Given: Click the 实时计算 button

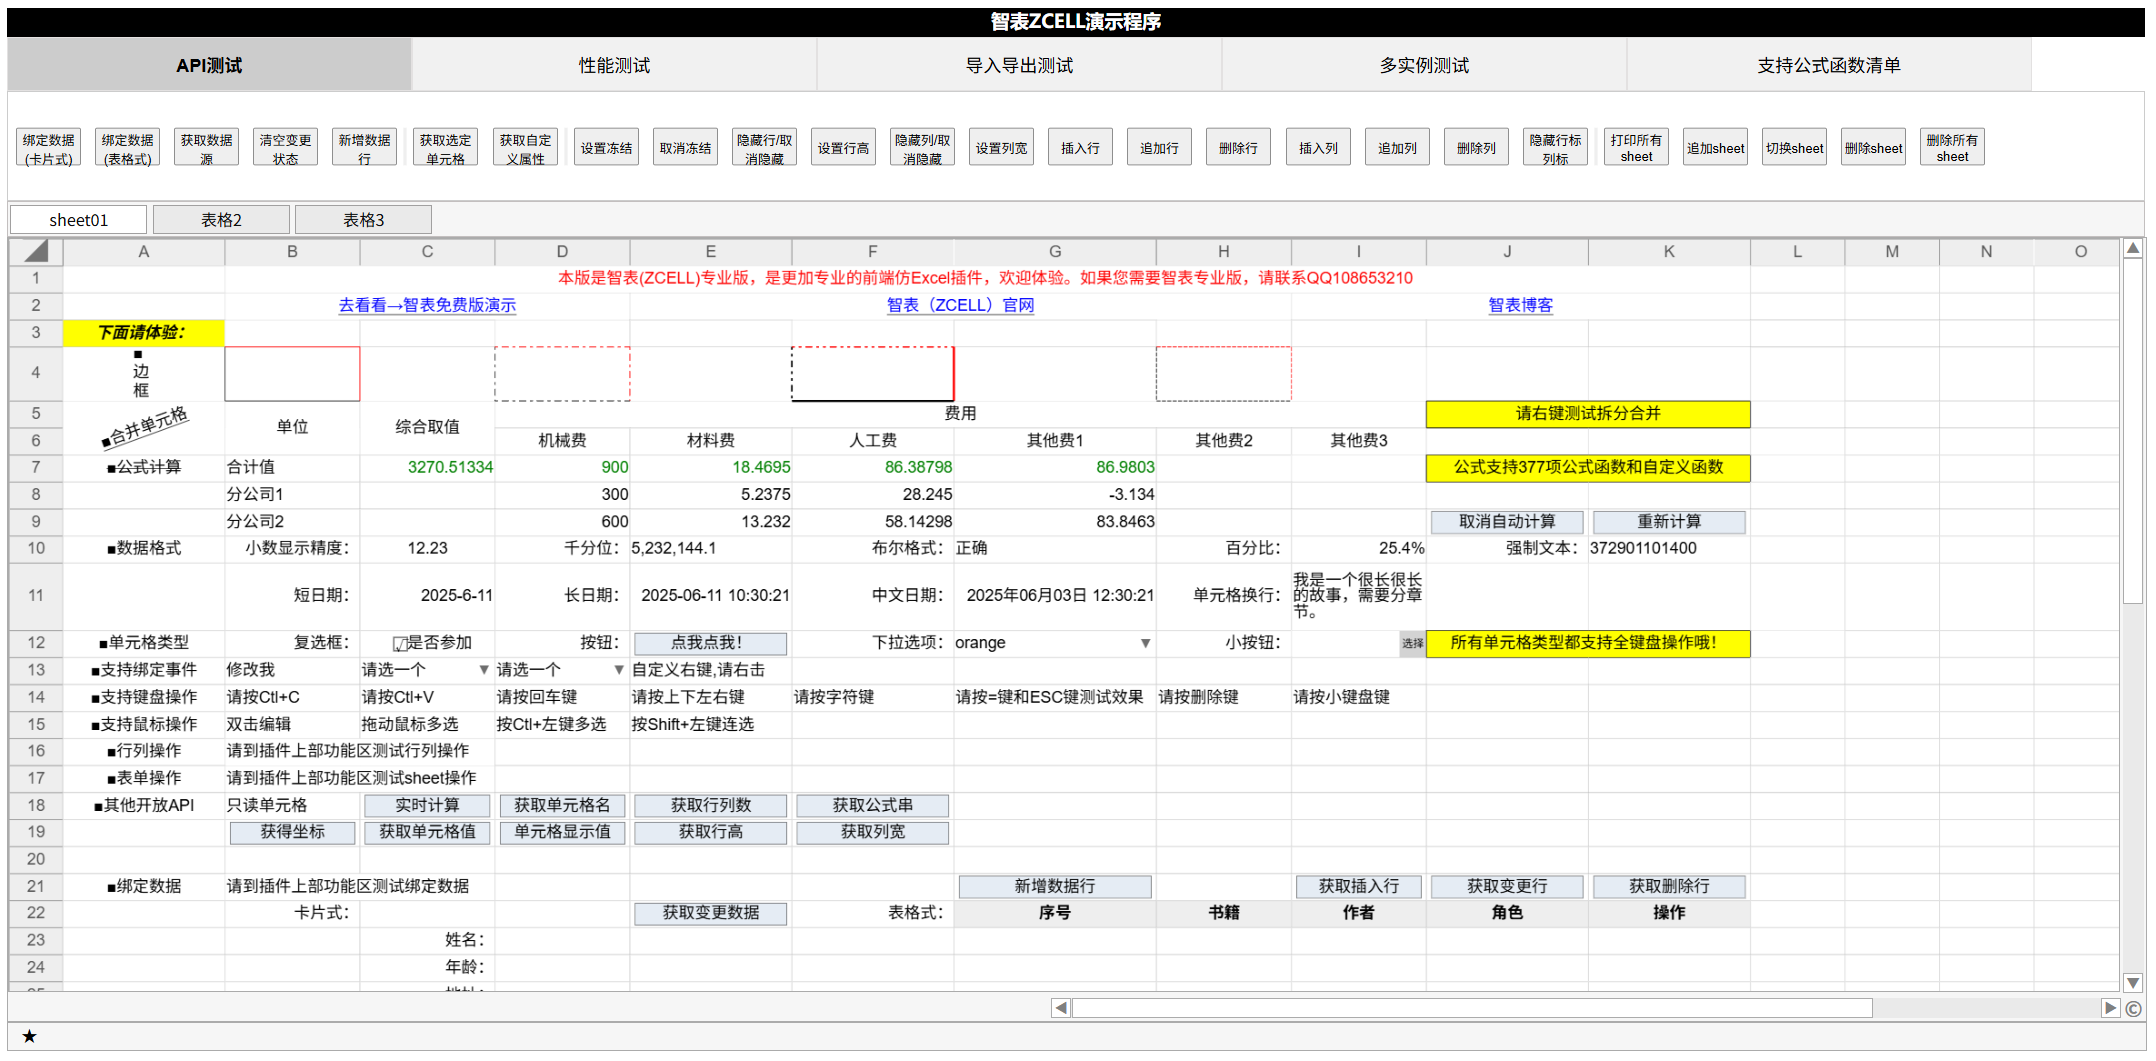Looking at the screenshot, I should pos(427,806).
